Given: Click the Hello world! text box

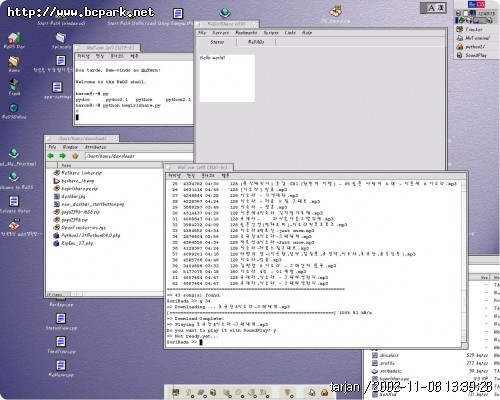Looking at the screenshot, I should 227,78.
